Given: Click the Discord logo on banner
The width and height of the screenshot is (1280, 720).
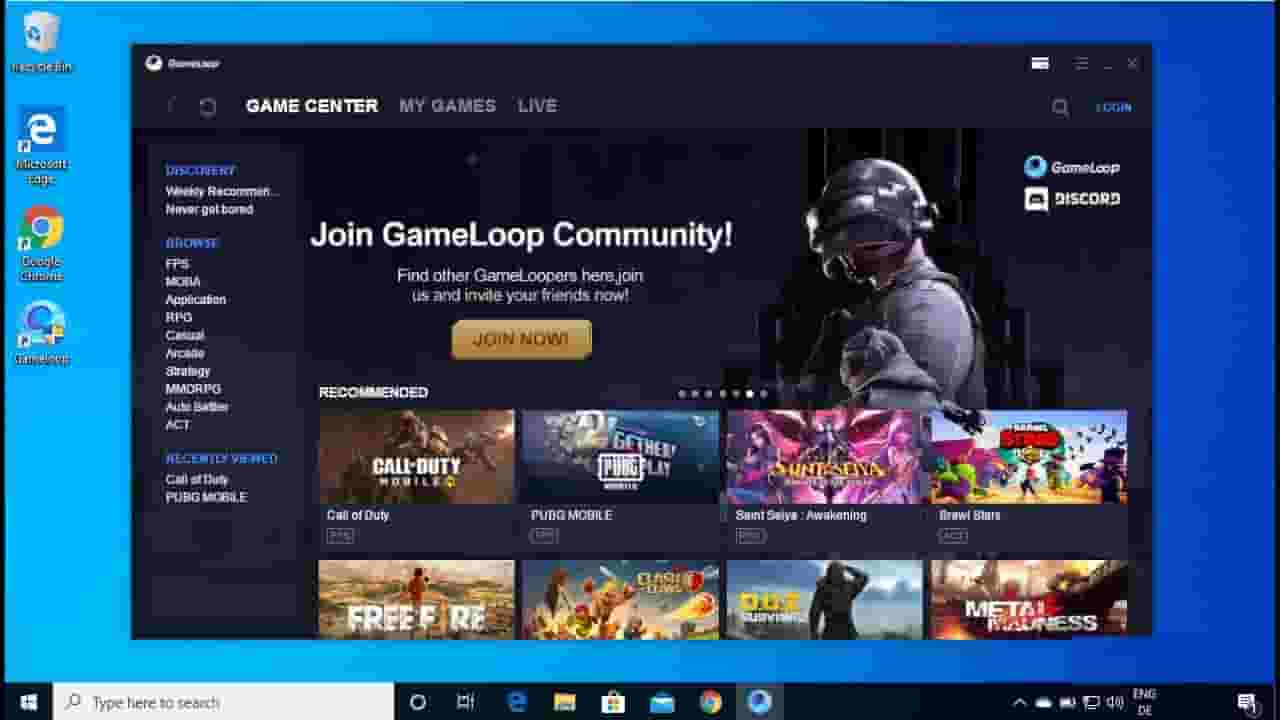Looking at the screenshot, I should pos(1072,199).
